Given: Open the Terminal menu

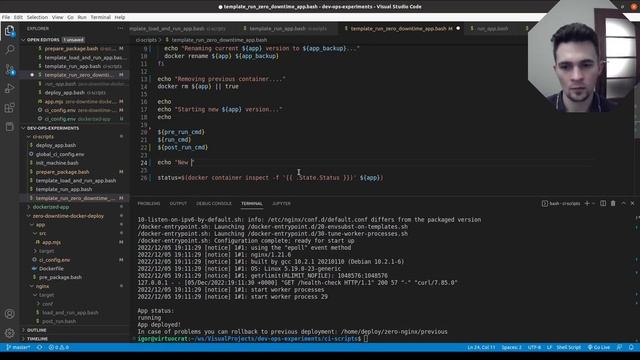Looking at the screenshot, I should (x=100, y=17).
